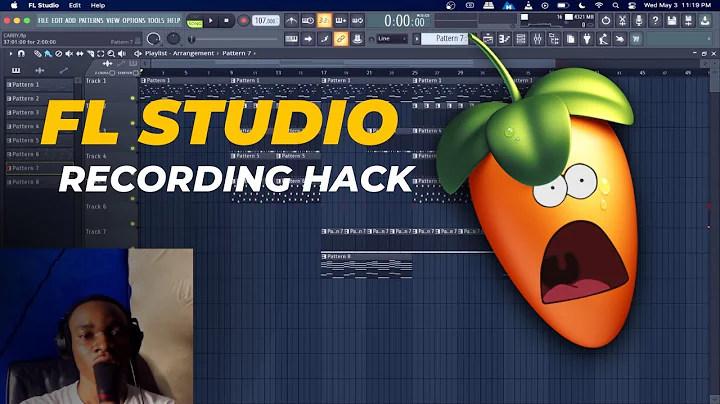Open the Undo history icon
Screen dimensions: 720x404
[606, 20]
